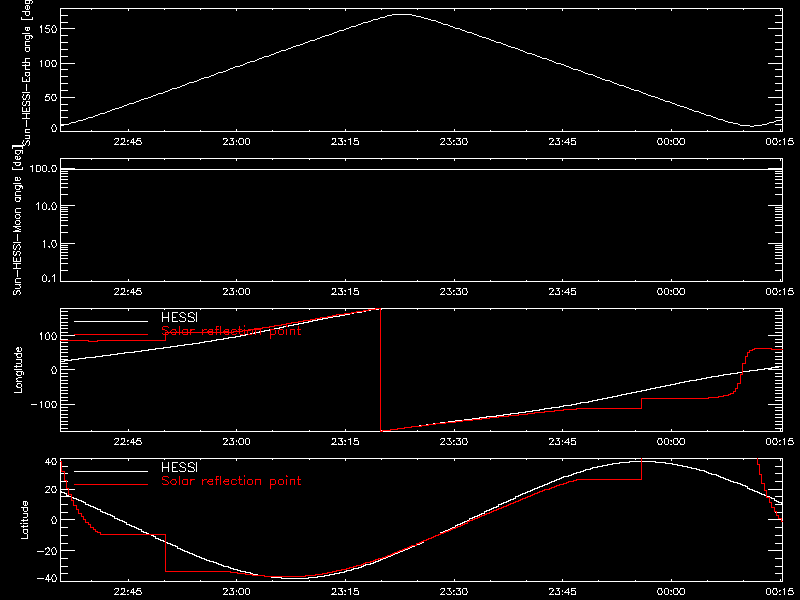
Task: Click the -40 tick on Latitude axis
Action: pyautogui.click(x=47, y=579)
